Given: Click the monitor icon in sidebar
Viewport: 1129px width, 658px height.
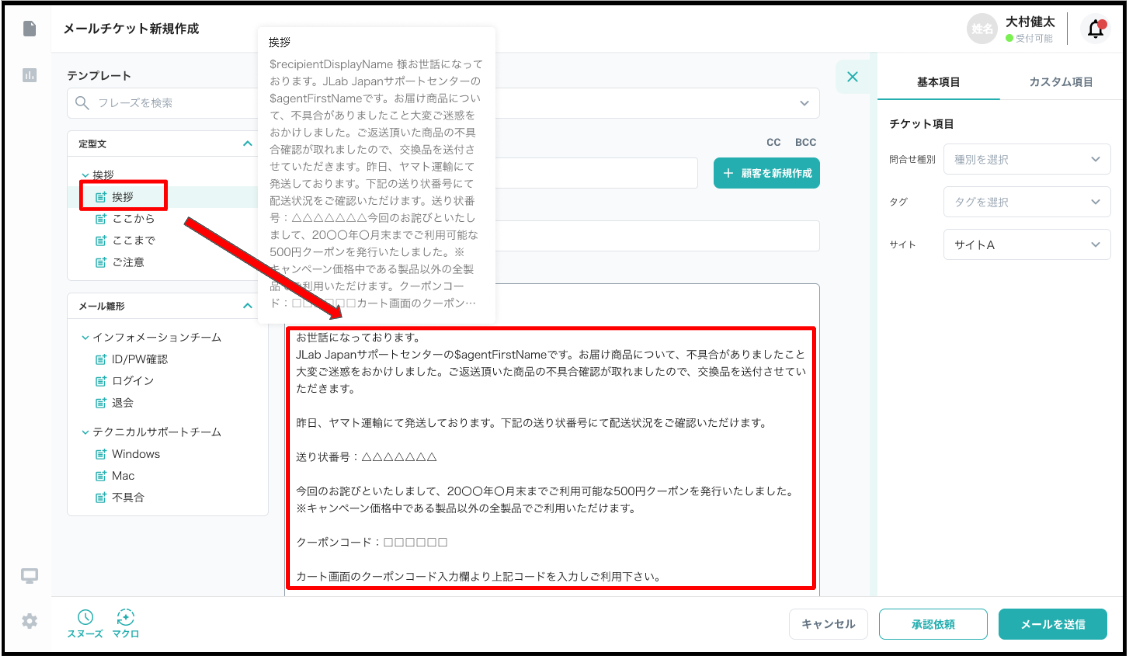Looking at the screenshot, I should 30,576.
